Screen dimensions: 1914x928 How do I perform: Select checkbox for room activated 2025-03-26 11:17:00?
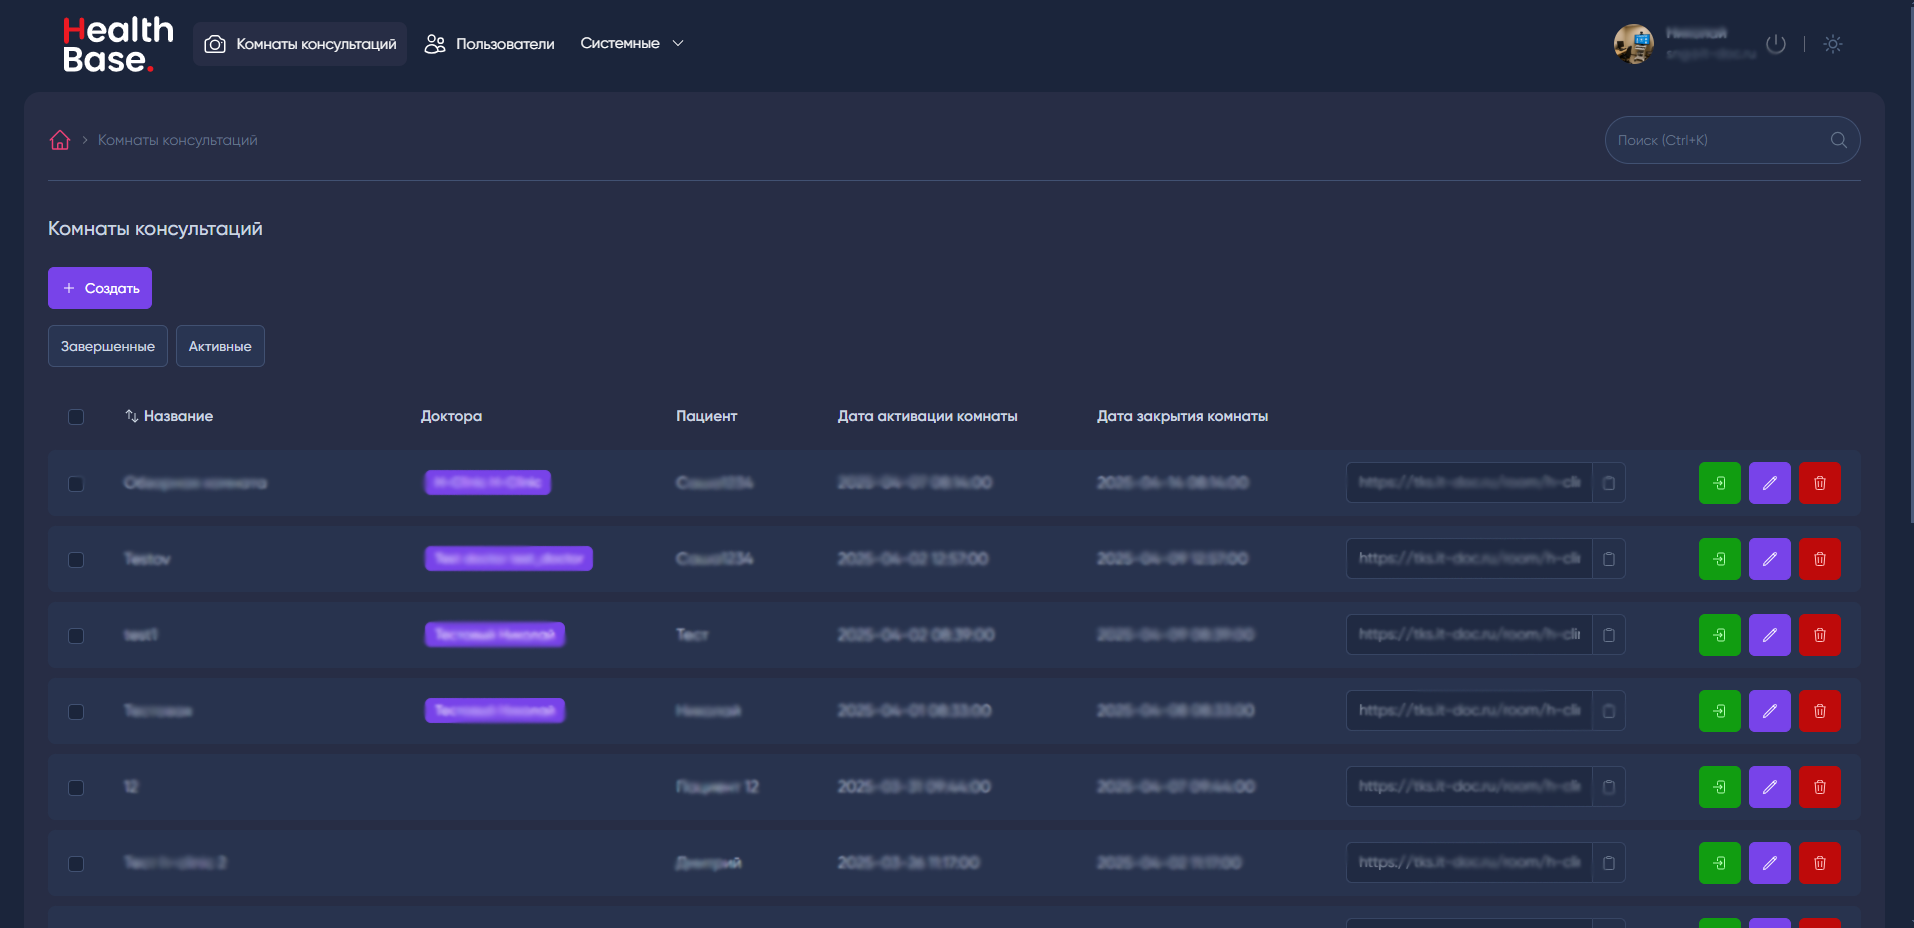tap(76, 864)
